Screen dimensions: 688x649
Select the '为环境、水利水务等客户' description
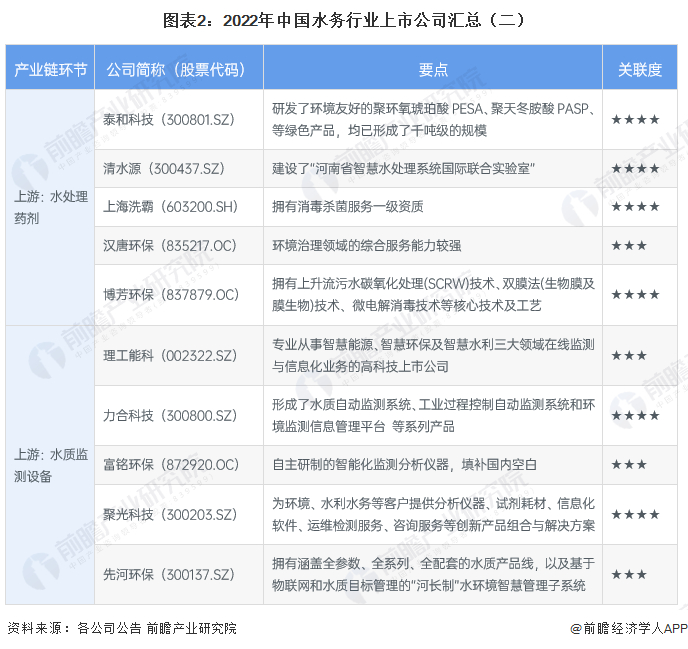click(x=433, y=514)
